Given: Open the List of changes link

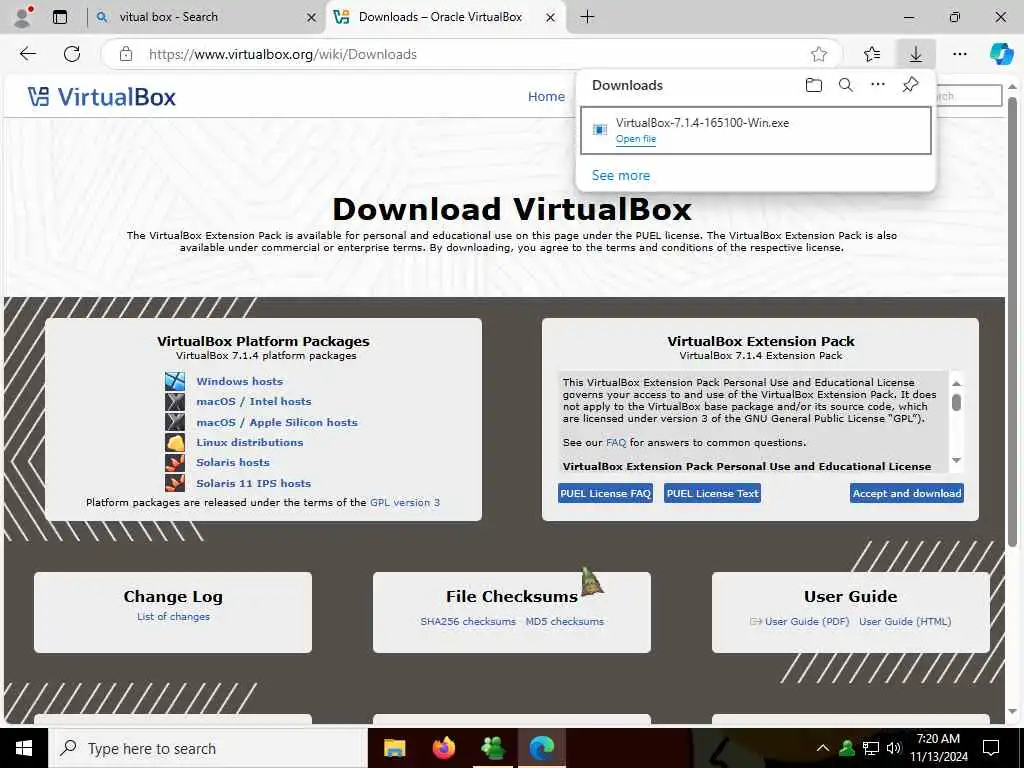Looking at the screenshot, I should pyautogui.click(x=173, y=616).
